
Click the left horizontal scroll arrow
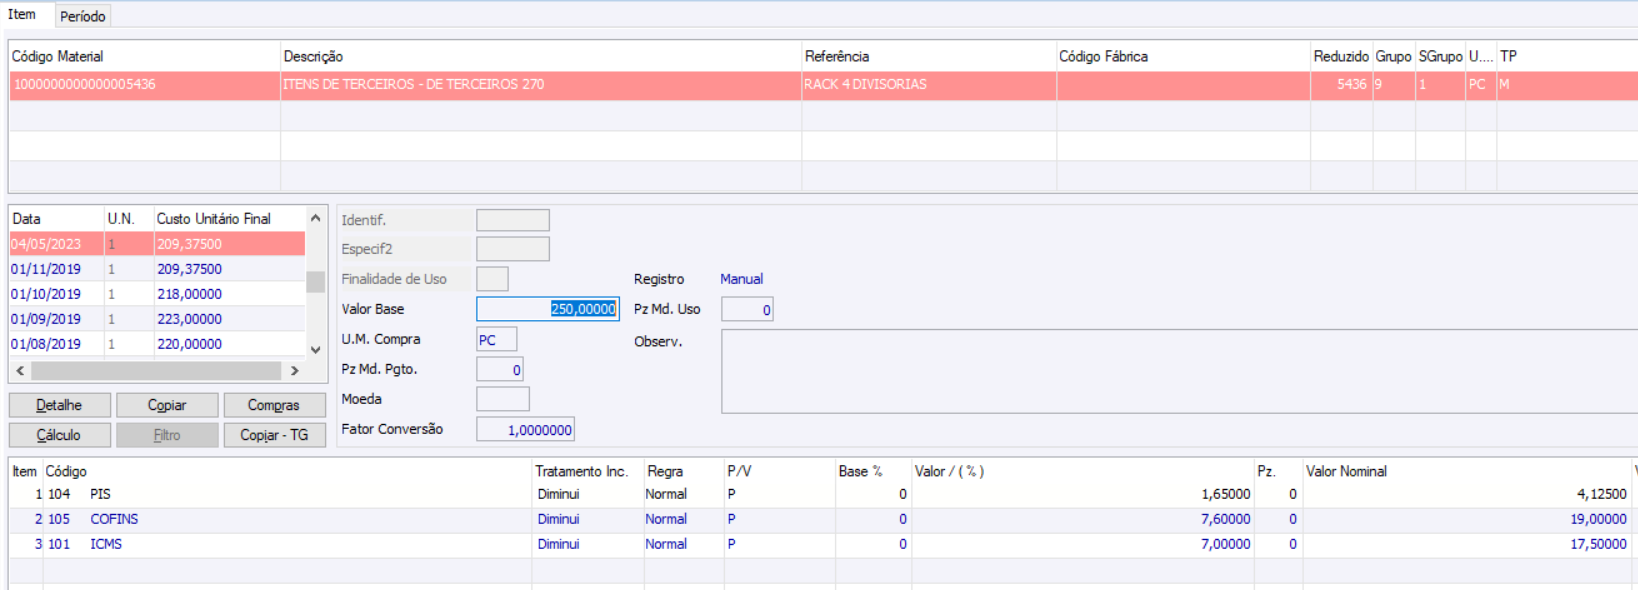click(20, 370)
